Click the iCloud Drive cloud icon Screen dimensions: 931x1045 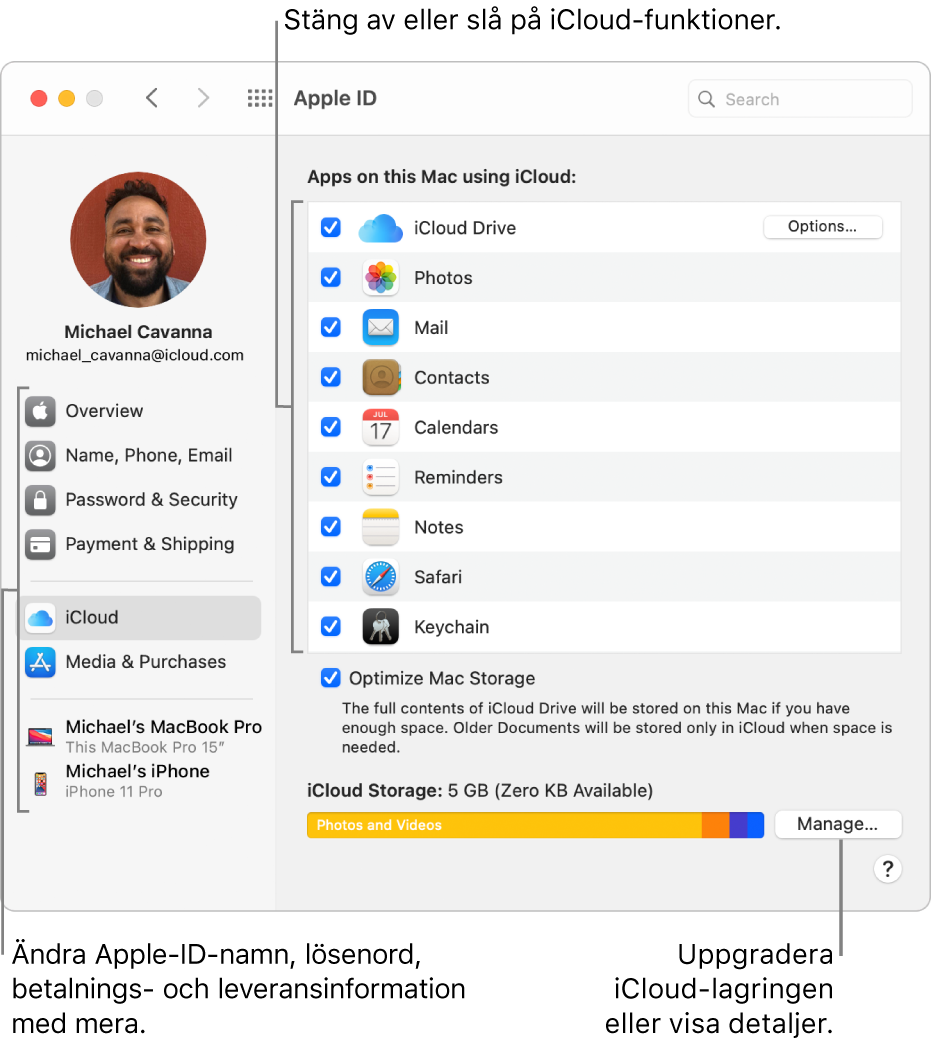380,229
